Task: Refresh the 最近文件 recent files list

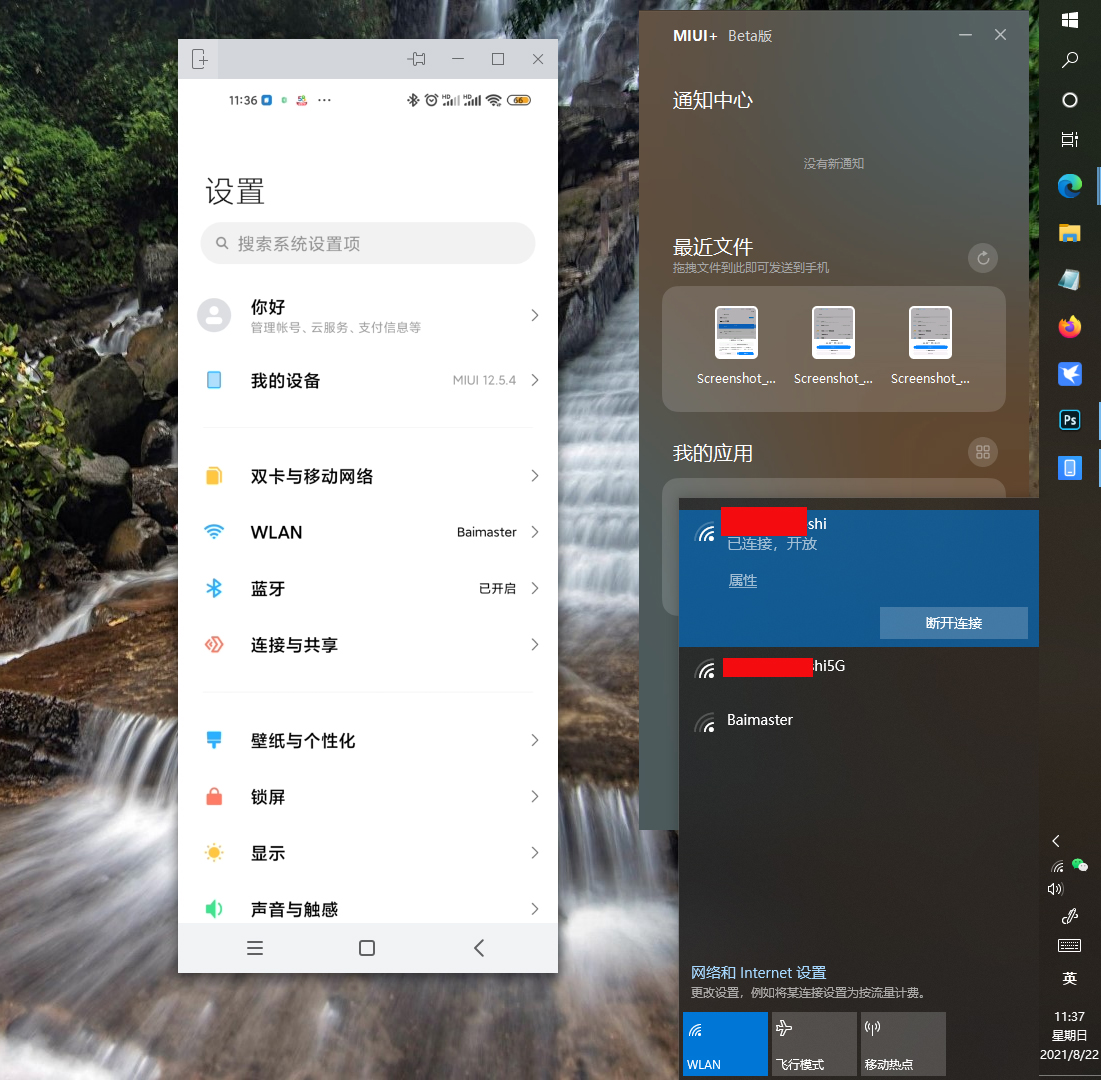Action: click(982, 258)
